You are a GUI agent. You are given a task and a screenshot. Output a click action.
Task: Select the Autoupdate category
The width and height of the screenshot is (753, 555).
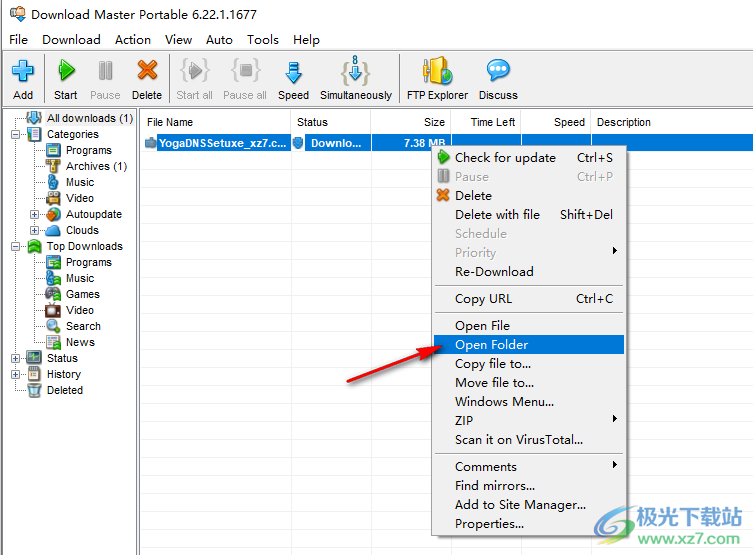coord(94,214)
